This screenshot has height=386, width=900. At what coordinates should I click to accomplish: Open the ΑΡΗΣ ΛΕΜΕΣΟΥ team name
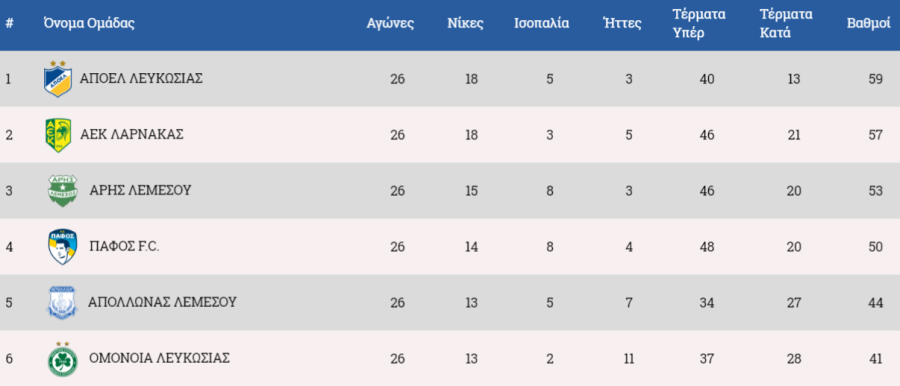click(140, 190)
